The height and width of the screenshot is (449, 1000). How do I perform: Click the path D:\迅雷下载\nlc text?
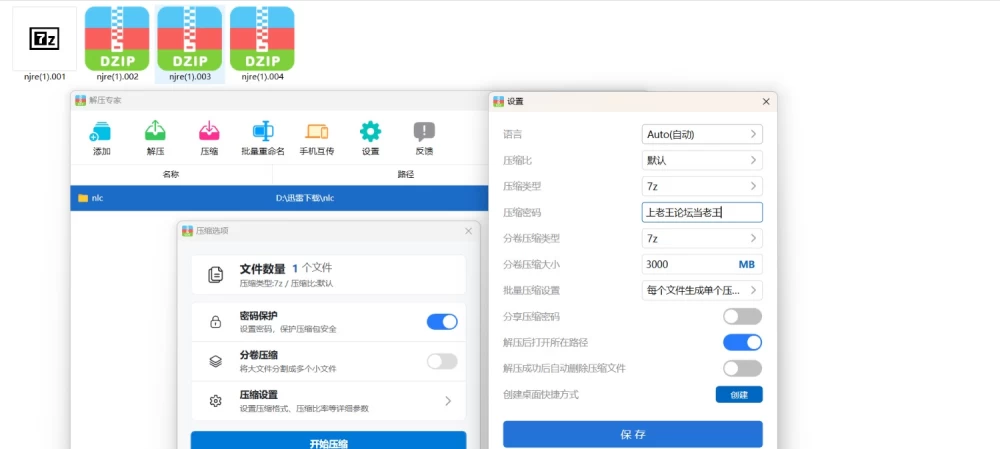[305, 198]
